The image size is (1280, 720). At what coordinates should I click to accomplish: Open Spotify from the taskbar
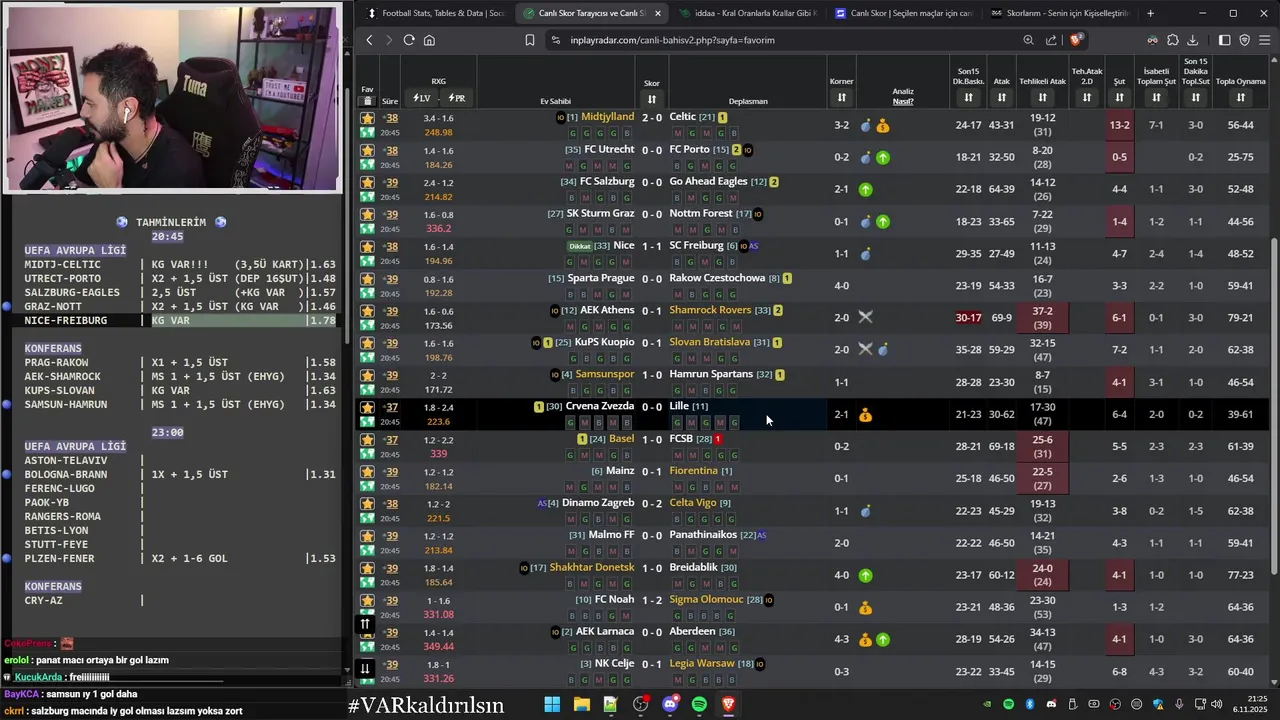tap(699, 704)
